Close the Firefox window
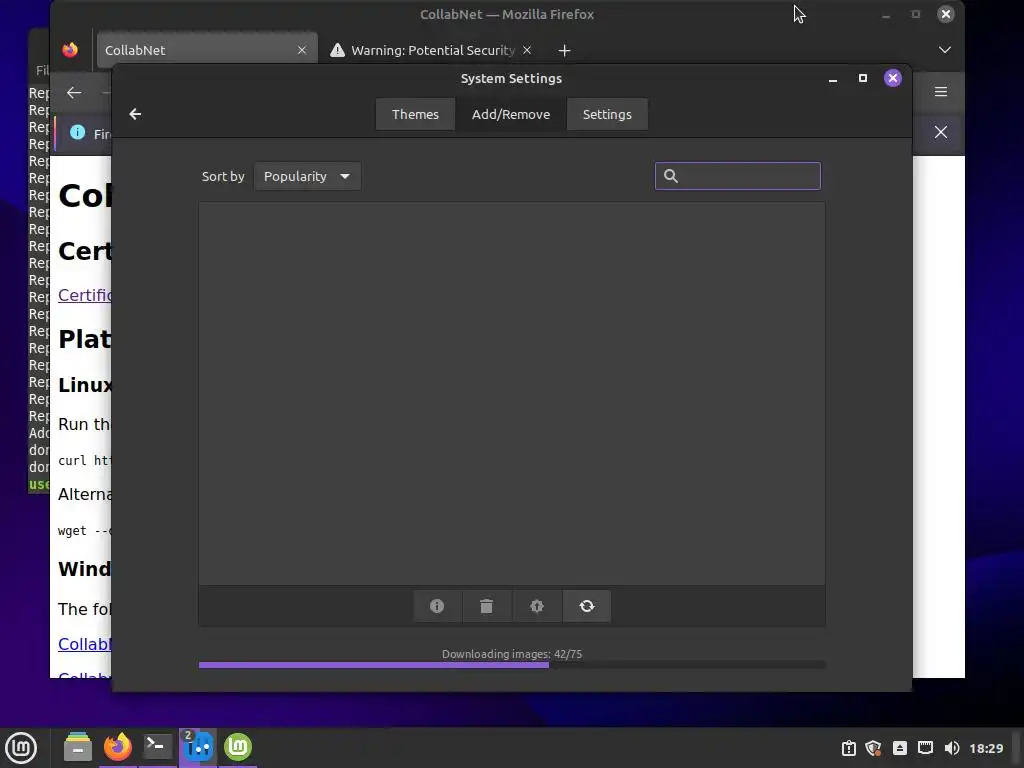Screen dimensions: 1024x768 (946, 14)
